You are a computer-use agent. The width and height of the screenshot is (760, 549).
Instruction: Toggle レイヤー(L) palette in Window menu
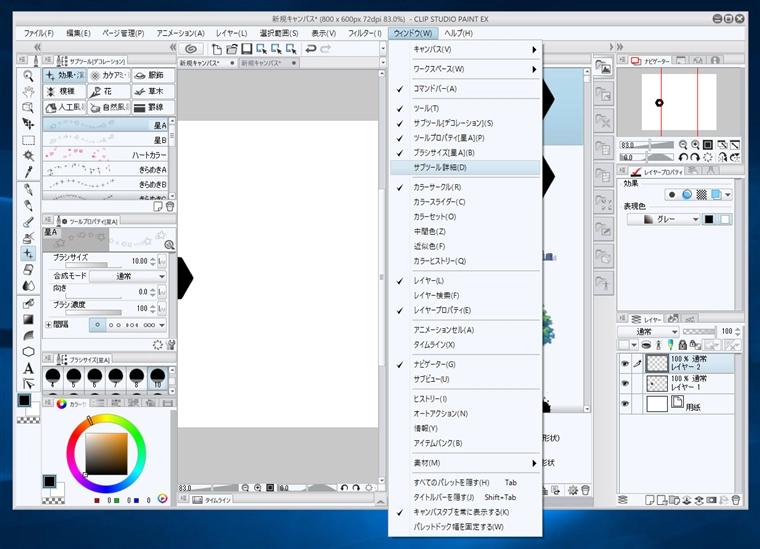point(465,281)
